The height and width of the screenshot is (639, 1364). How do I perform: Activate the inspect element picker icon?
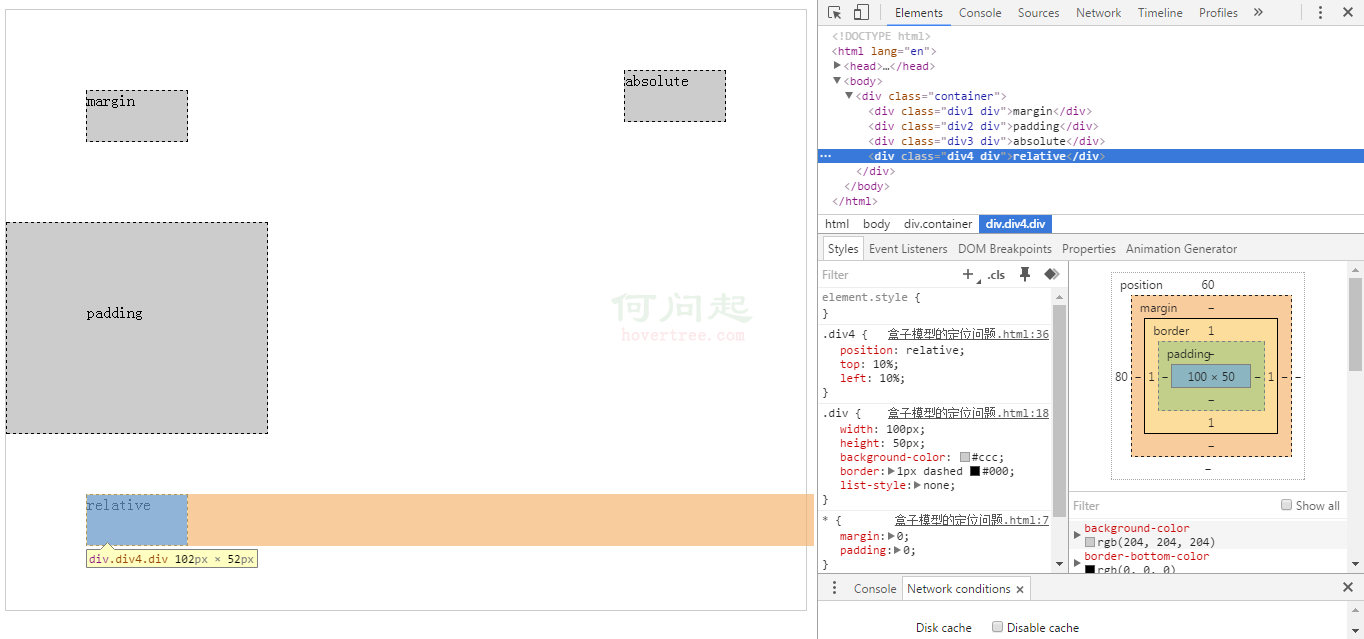click(x=835, y=13)
